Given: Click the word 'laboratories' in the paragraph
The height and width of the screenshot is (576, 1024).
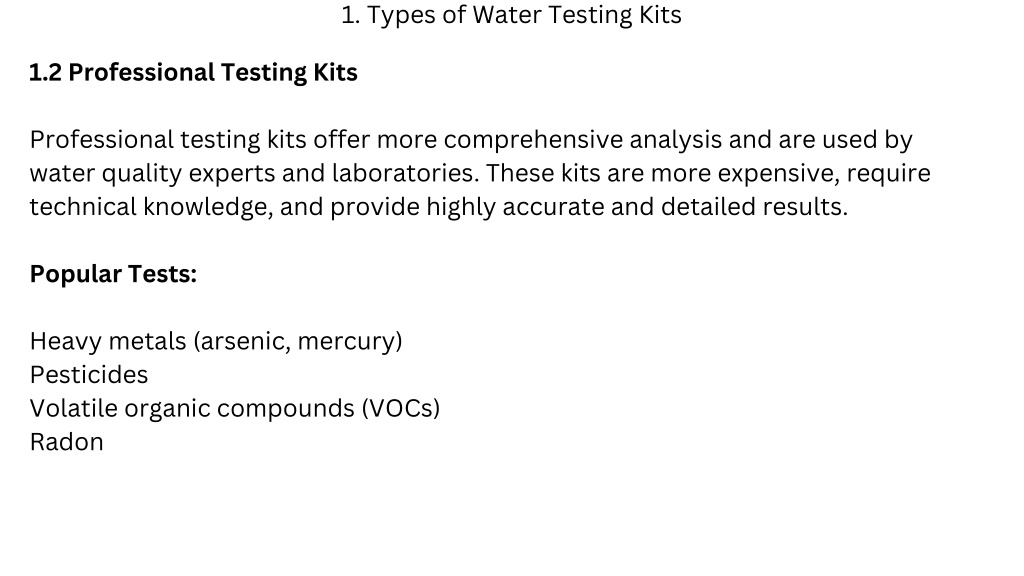Looking at the screenshot, I should [x=402, y=173].
